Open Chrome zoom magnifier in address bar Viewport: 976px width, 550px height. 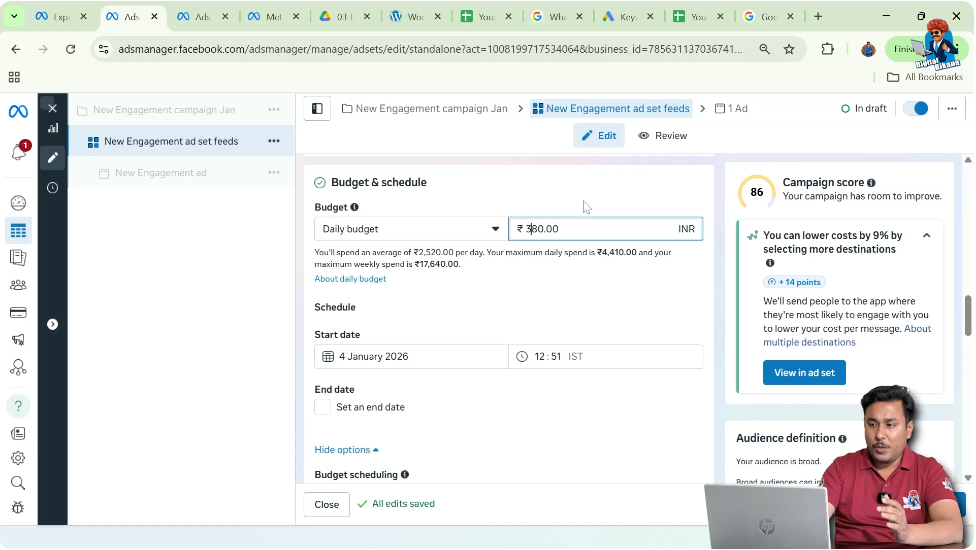(x=764, y=49)
